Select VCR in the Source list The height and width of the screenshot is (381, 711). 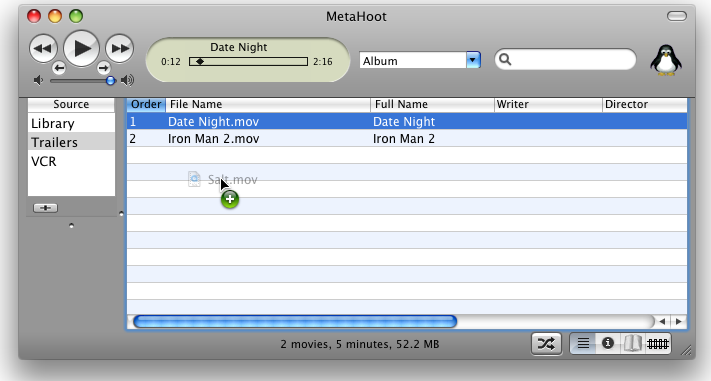click(71, 161)
